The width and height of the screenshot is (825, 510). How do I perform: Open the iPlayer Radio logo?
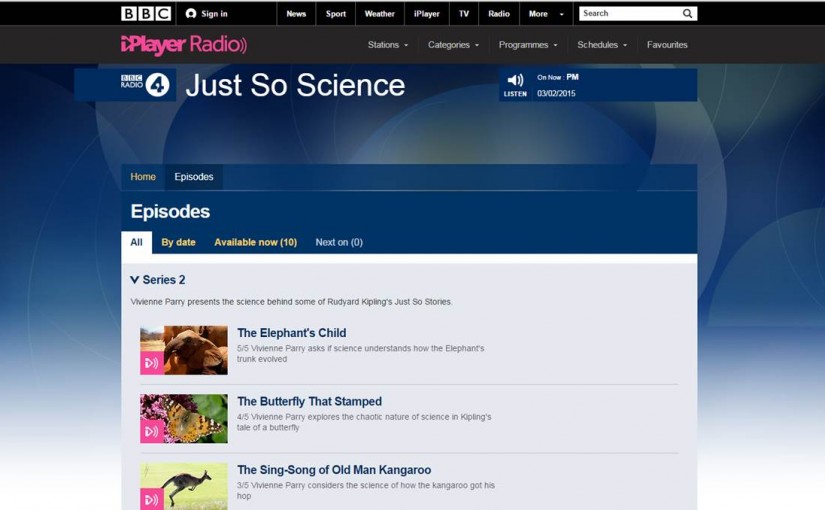pyautogui.click(x=184, y=45)
